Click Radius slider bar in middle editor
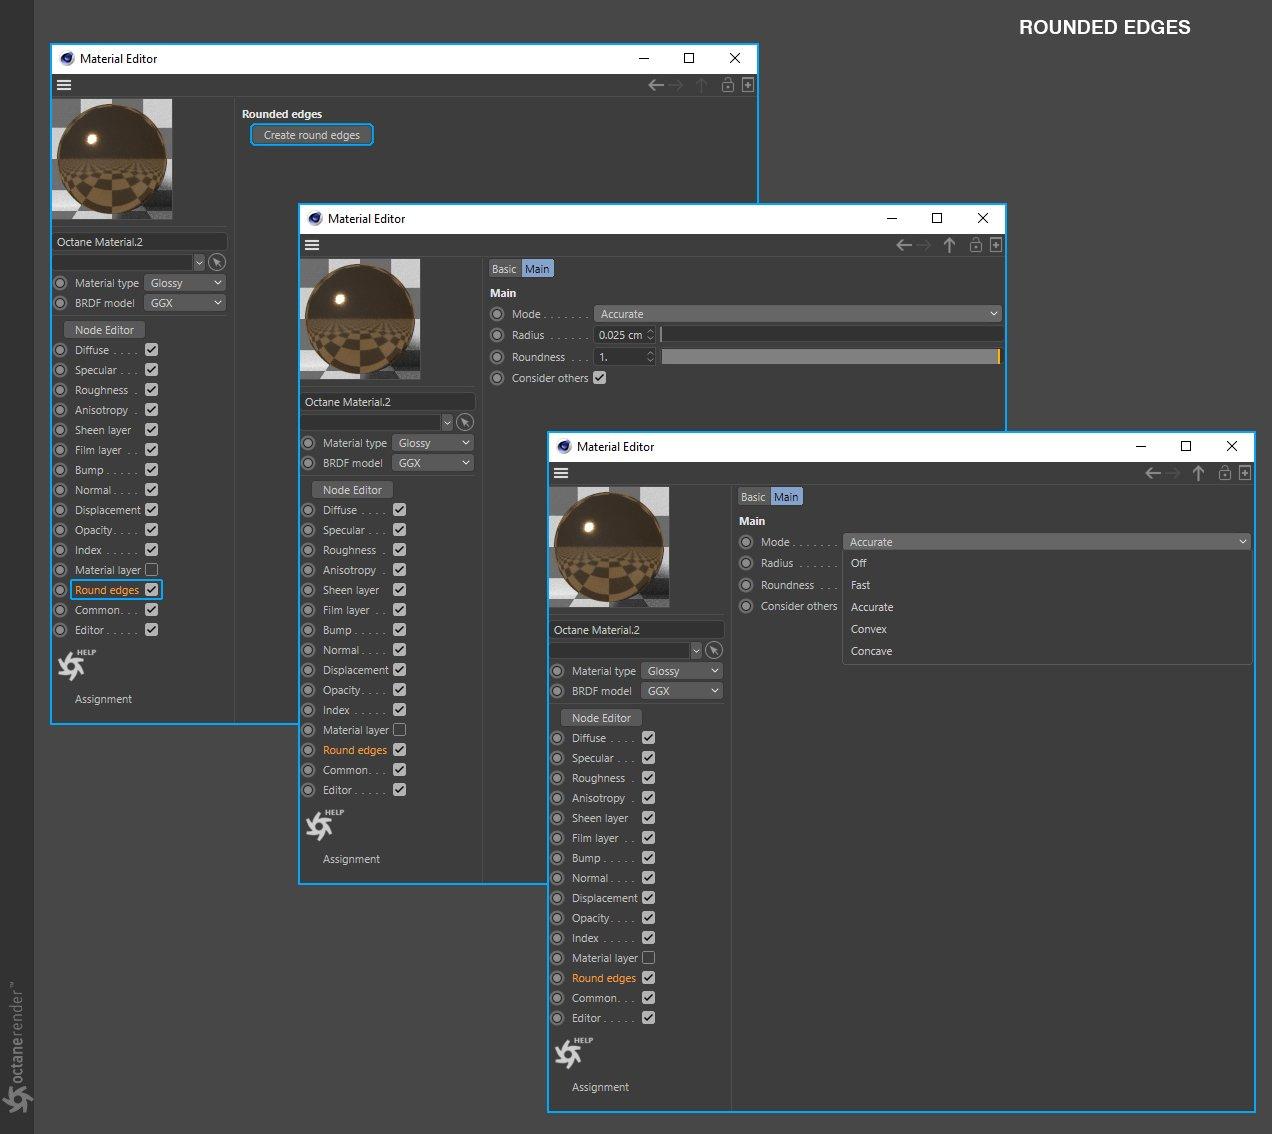The image size is (1272, 1134). (830, 335)
